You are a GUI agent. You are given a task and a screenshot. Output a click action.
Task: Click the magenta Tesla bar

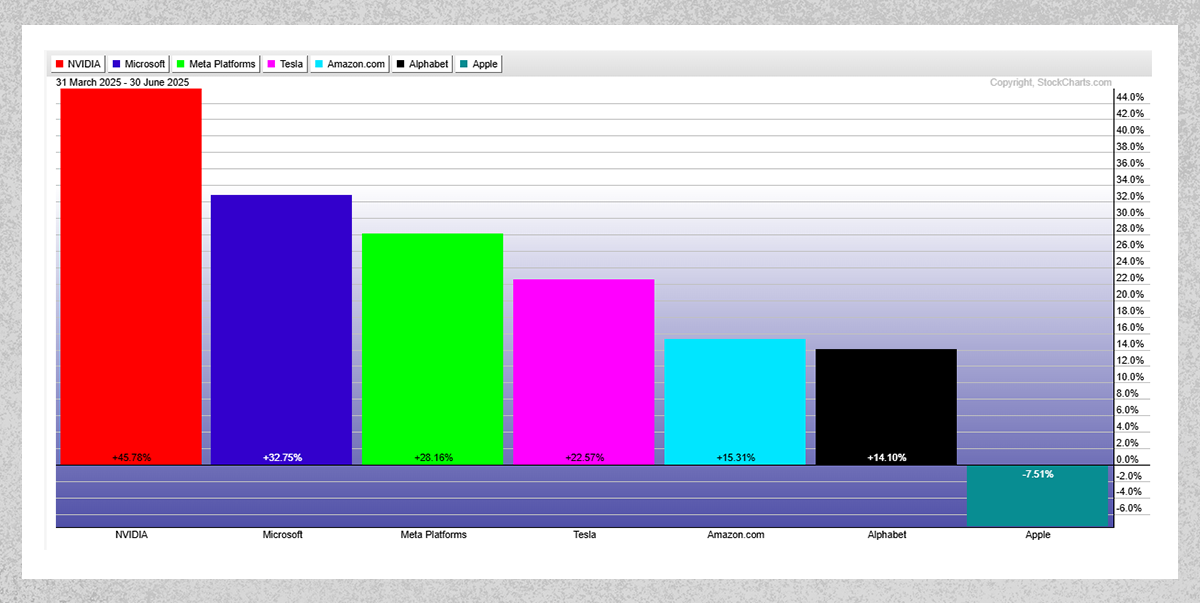[x=584, y=372]
